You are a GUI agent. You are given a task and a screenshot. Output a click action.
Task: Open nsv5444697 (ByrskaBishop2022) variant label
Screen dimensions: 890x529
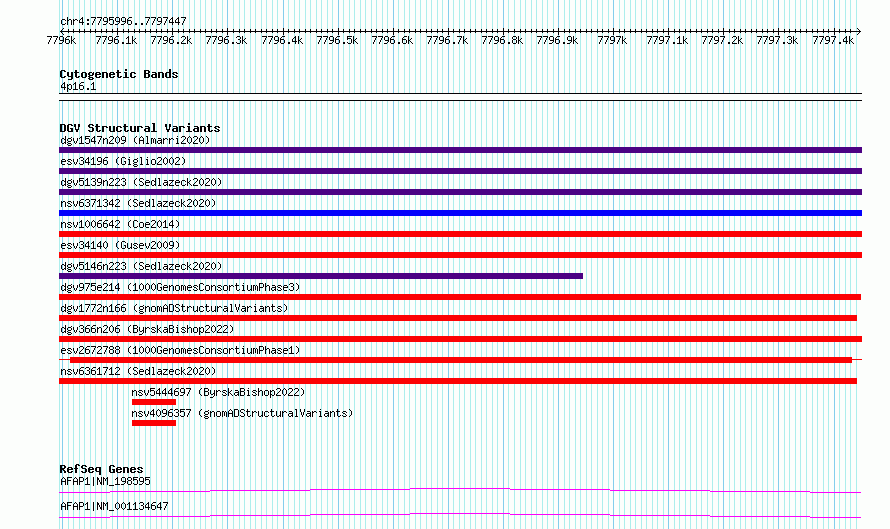(x=218, y=392)
